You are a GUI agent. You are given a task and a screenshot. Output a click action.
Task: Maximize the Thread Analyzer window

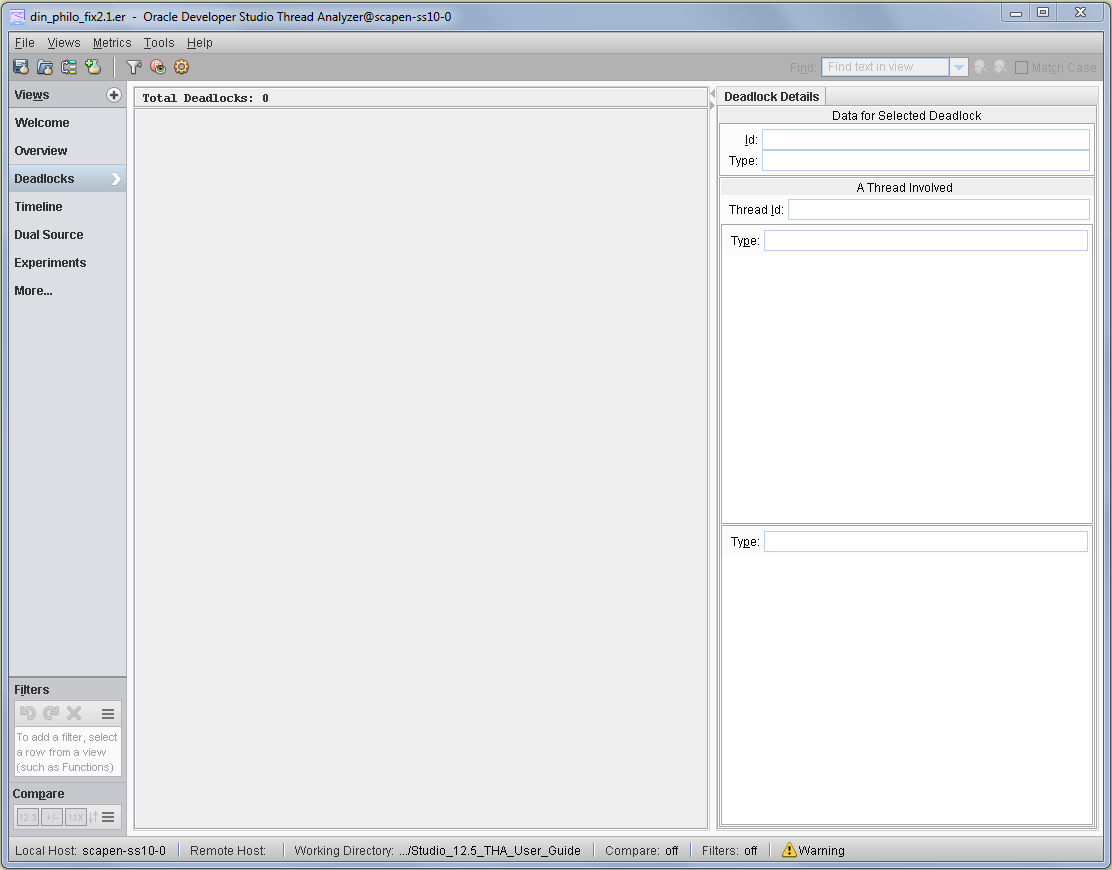click(1043, 12)
